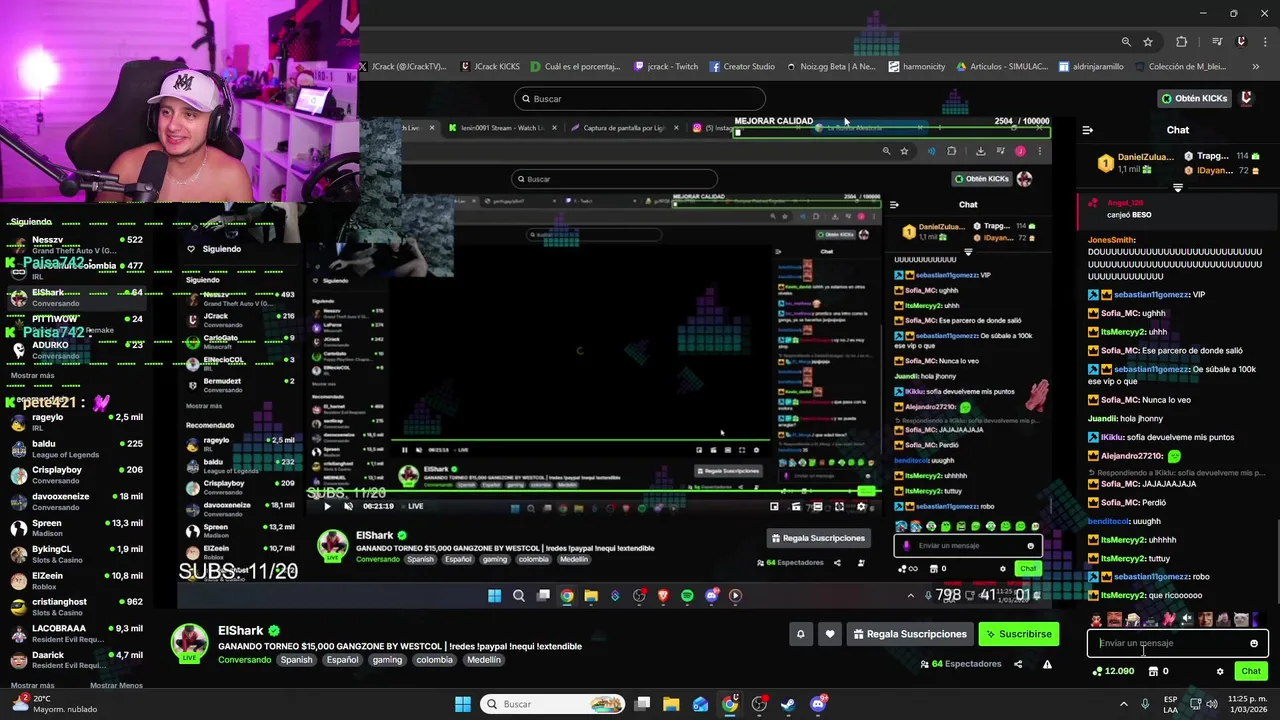Collapse recommended list with Mostrar Menos
This screenshot has width=1280, height=720.
click(116, 685)
